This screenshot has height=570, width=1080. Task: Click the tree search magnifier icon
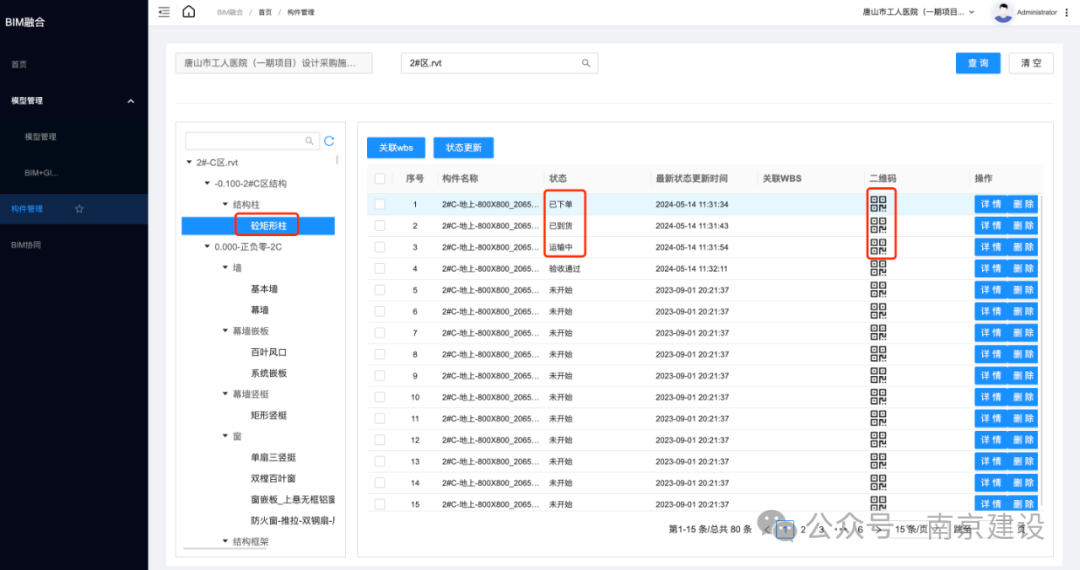[309, 141]
